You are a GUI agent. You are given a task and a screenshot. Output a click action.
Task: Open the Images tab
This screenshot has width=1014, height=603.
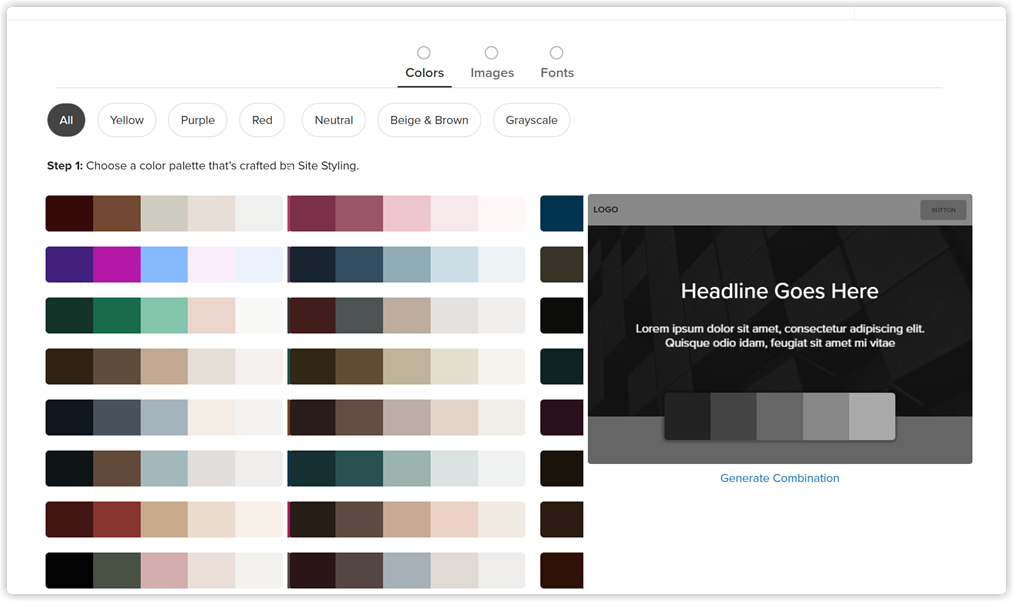[x=492, y=72]
